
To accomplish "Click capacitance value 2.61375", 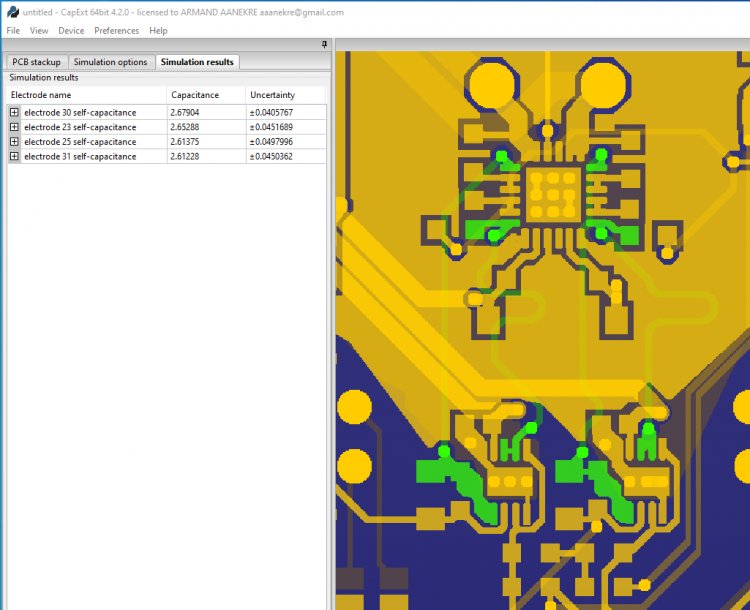I will (185, 142).
